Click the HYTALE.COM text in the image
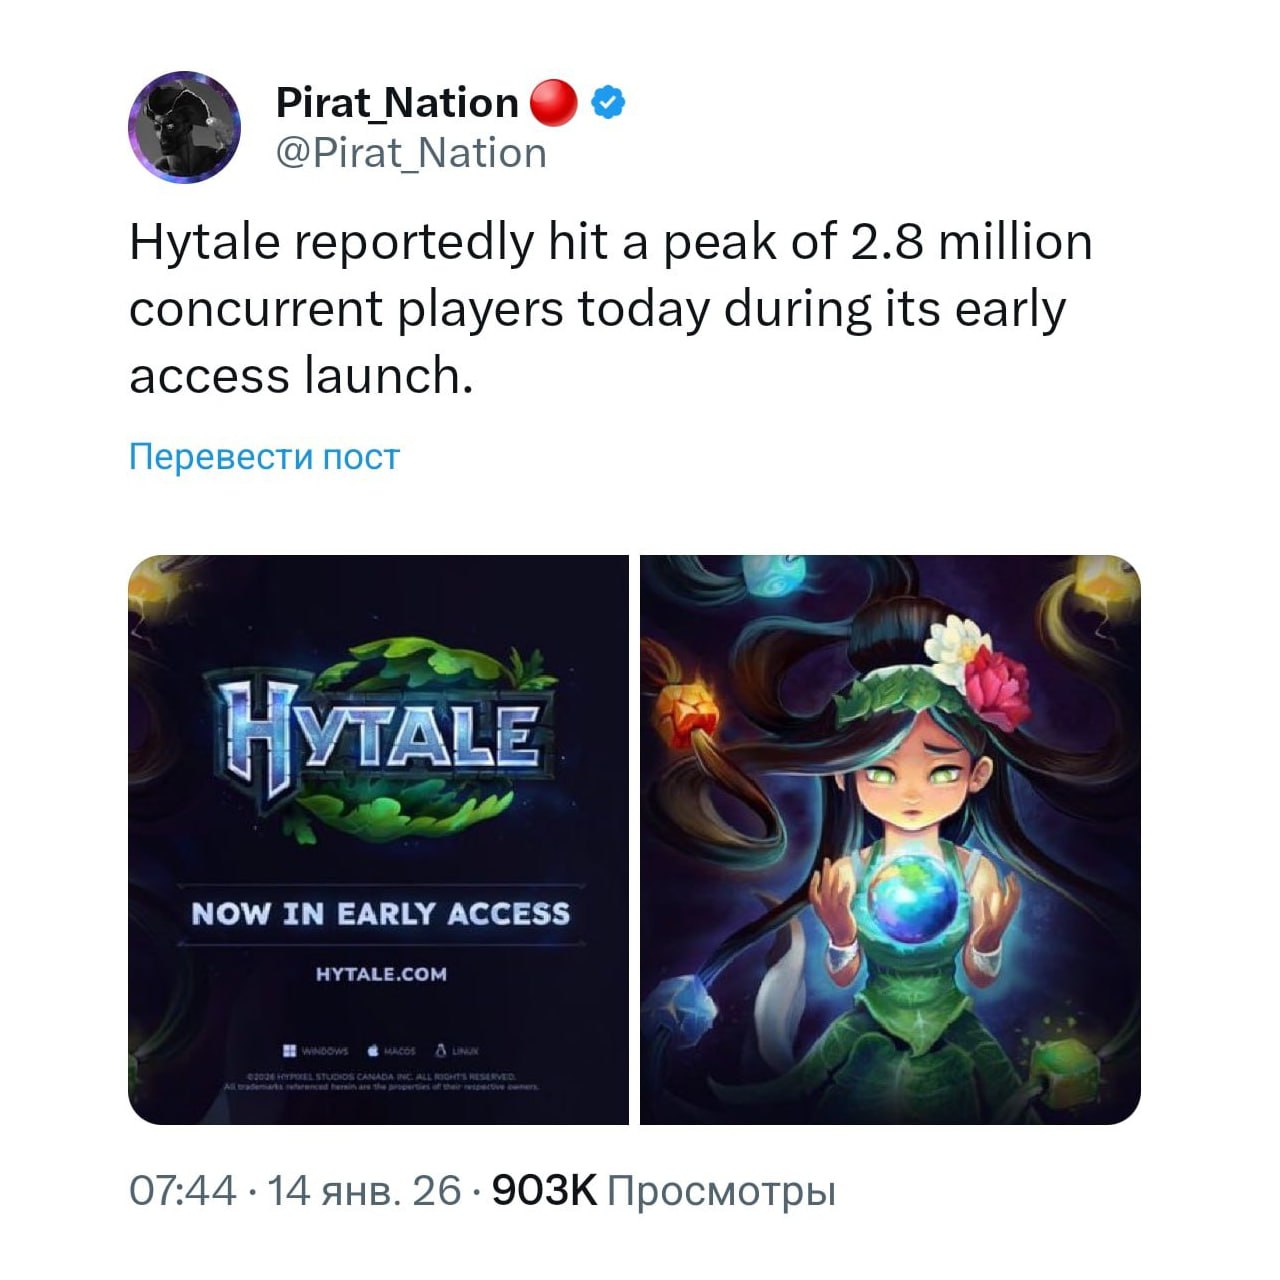This screenshot has width=1280, height=1280. [x=381, y=974]
